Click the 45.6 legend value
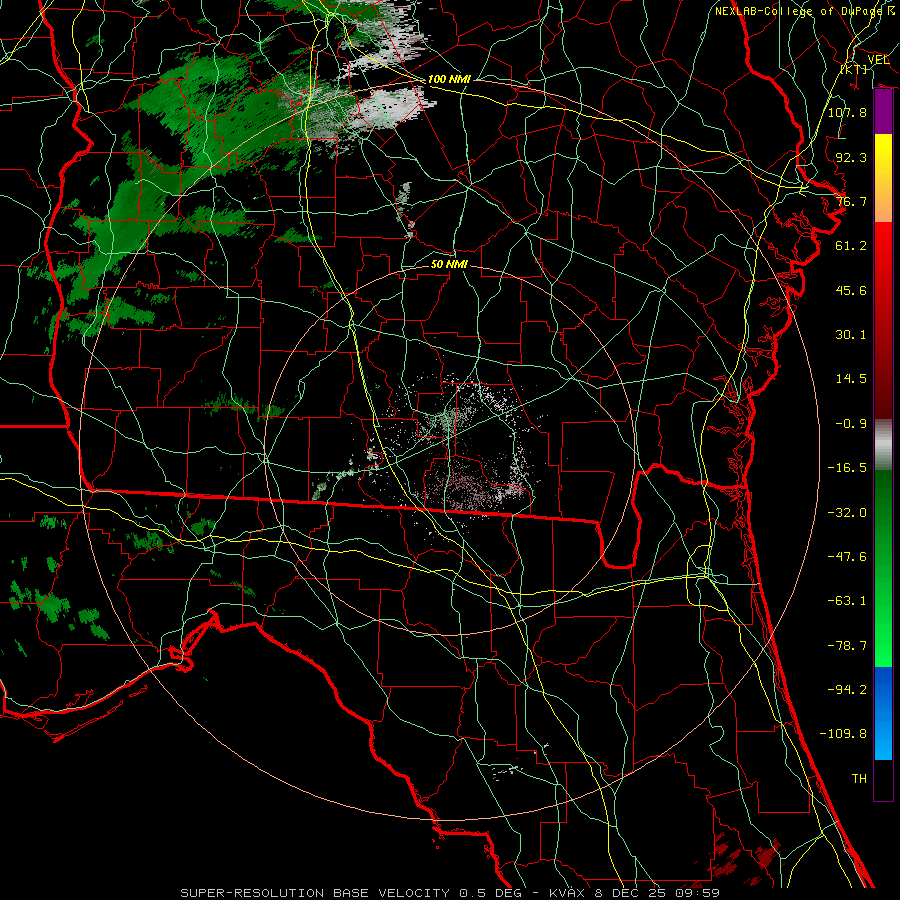The height and width of the screenshot is (900, 900). click(x=851, y=290)
